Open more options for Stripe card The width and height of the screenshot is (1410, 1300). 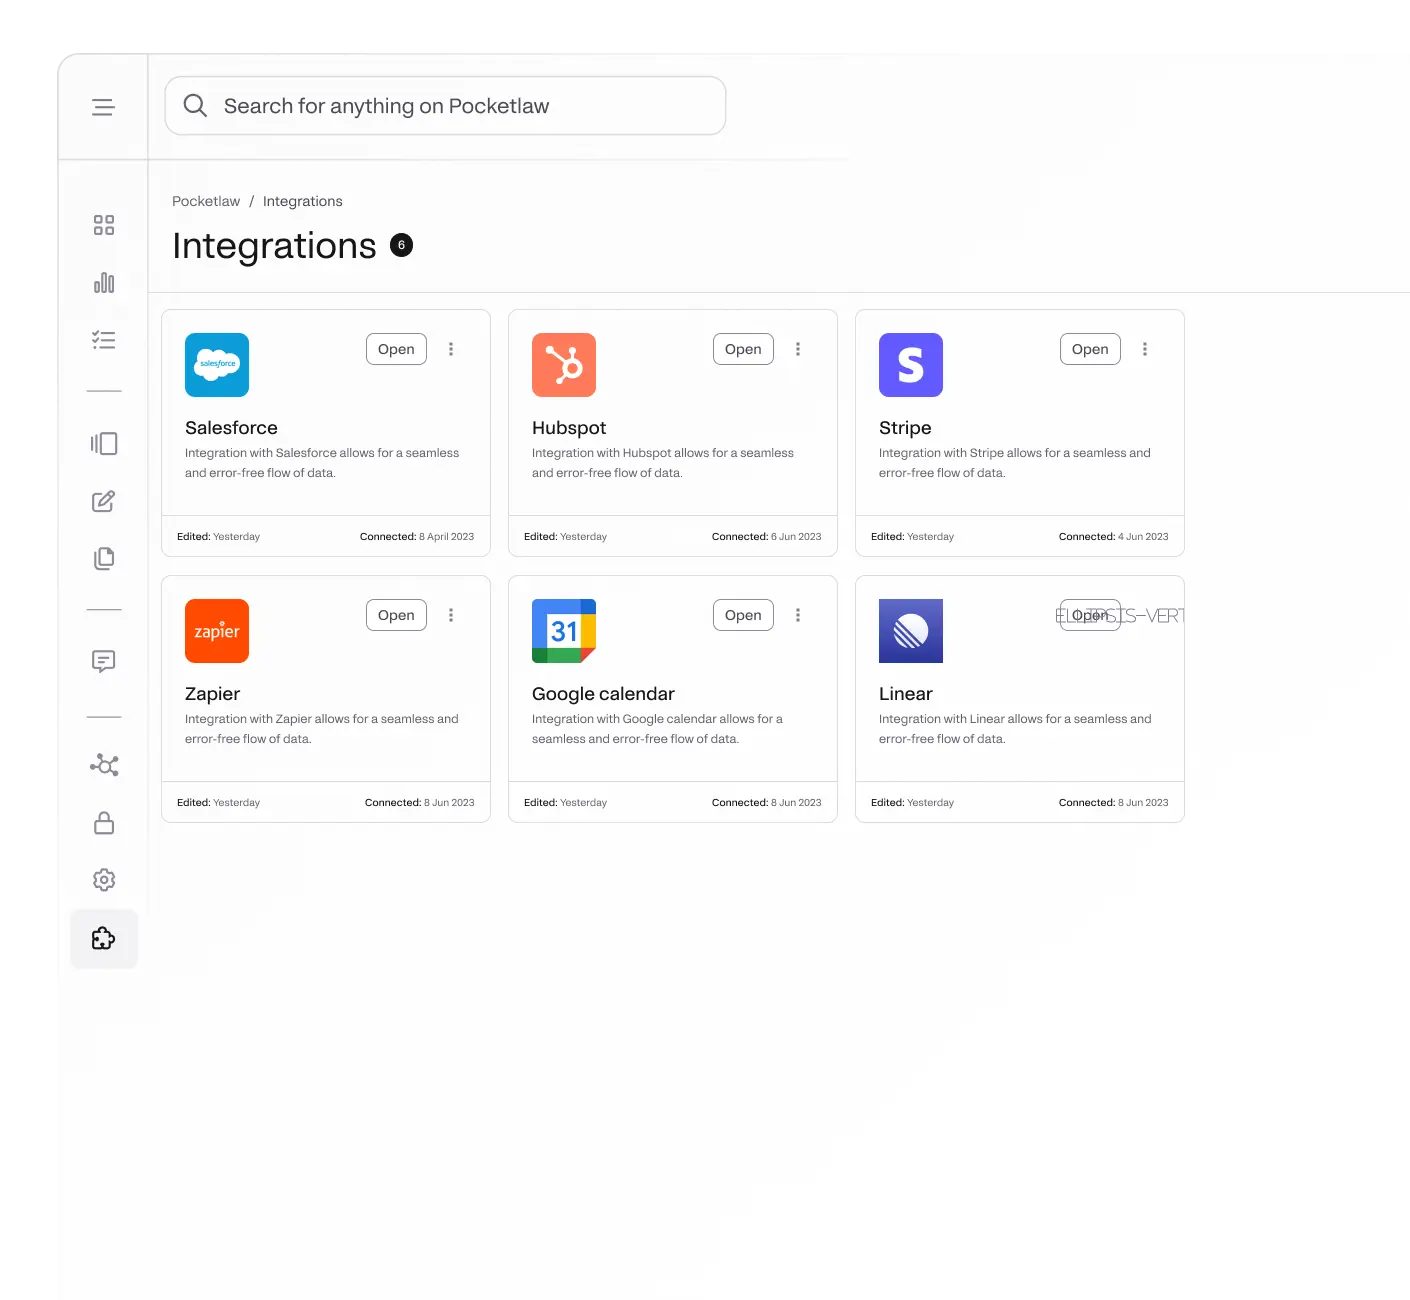pyautogui.click(x=1145, y=349)
